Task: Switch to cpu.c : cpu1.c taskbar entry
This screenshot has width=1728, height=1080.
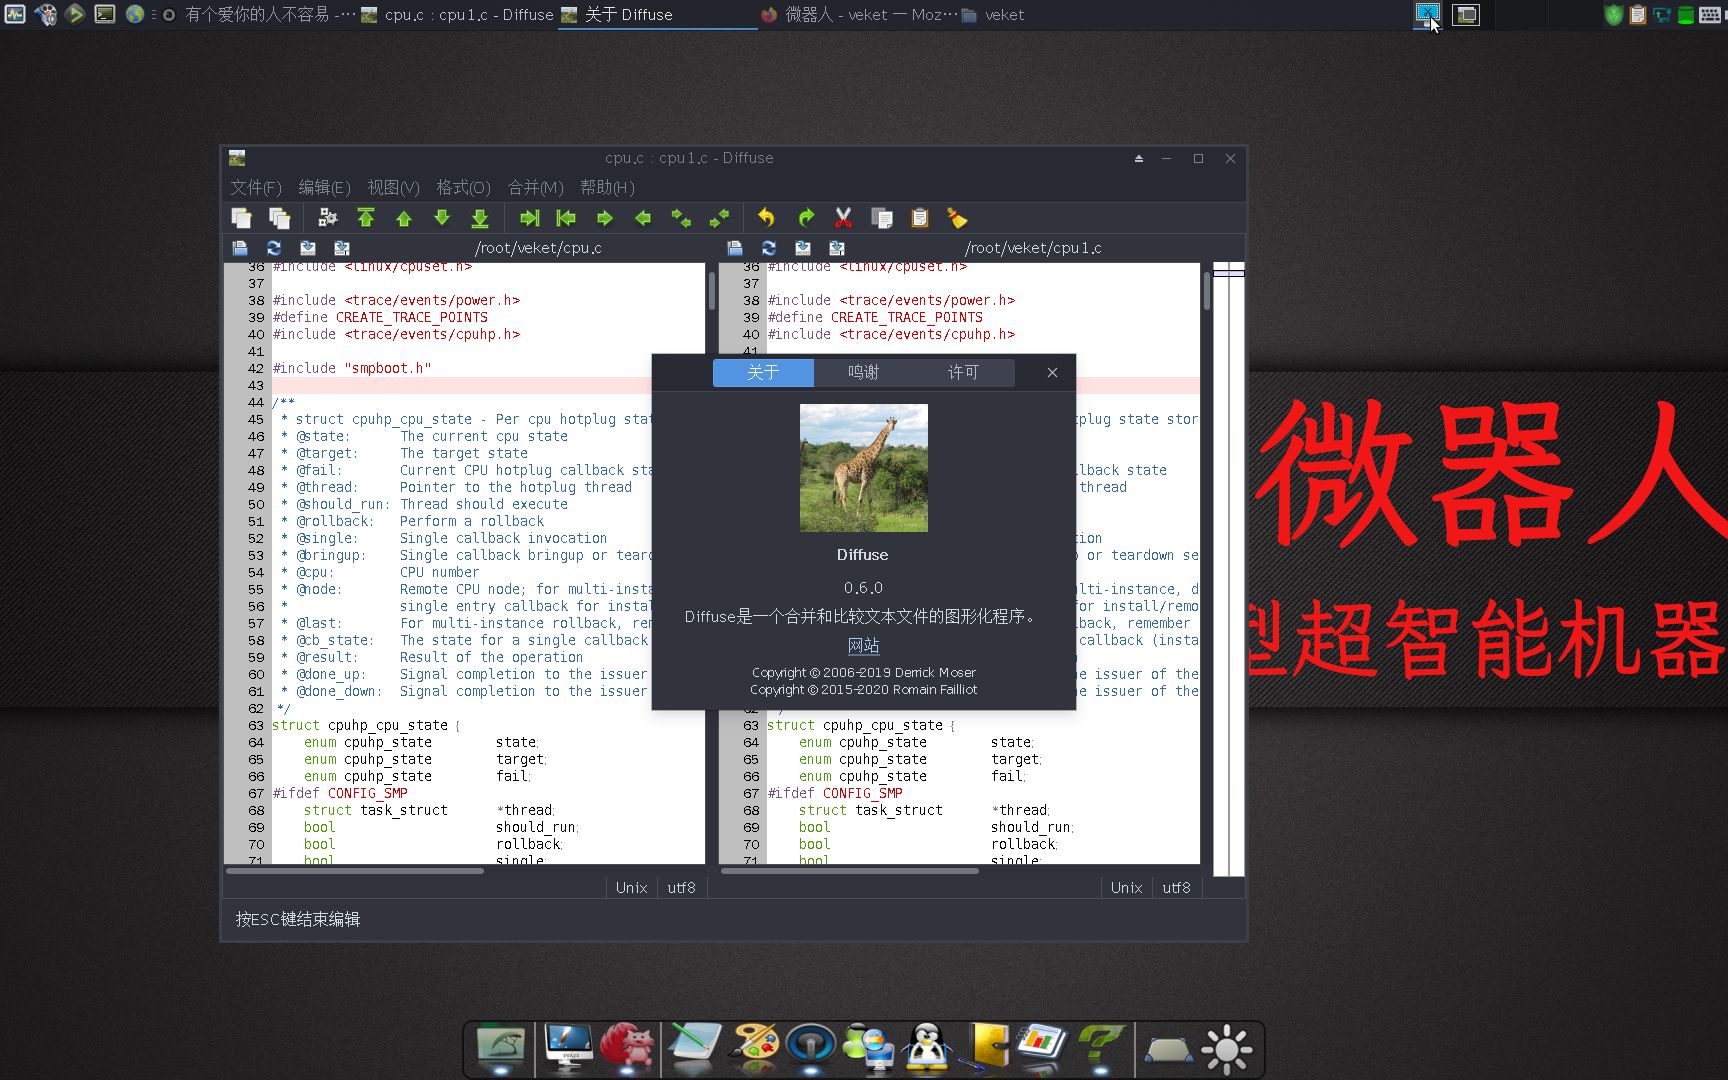Action: pyautogui.click(x=457, y=15)
